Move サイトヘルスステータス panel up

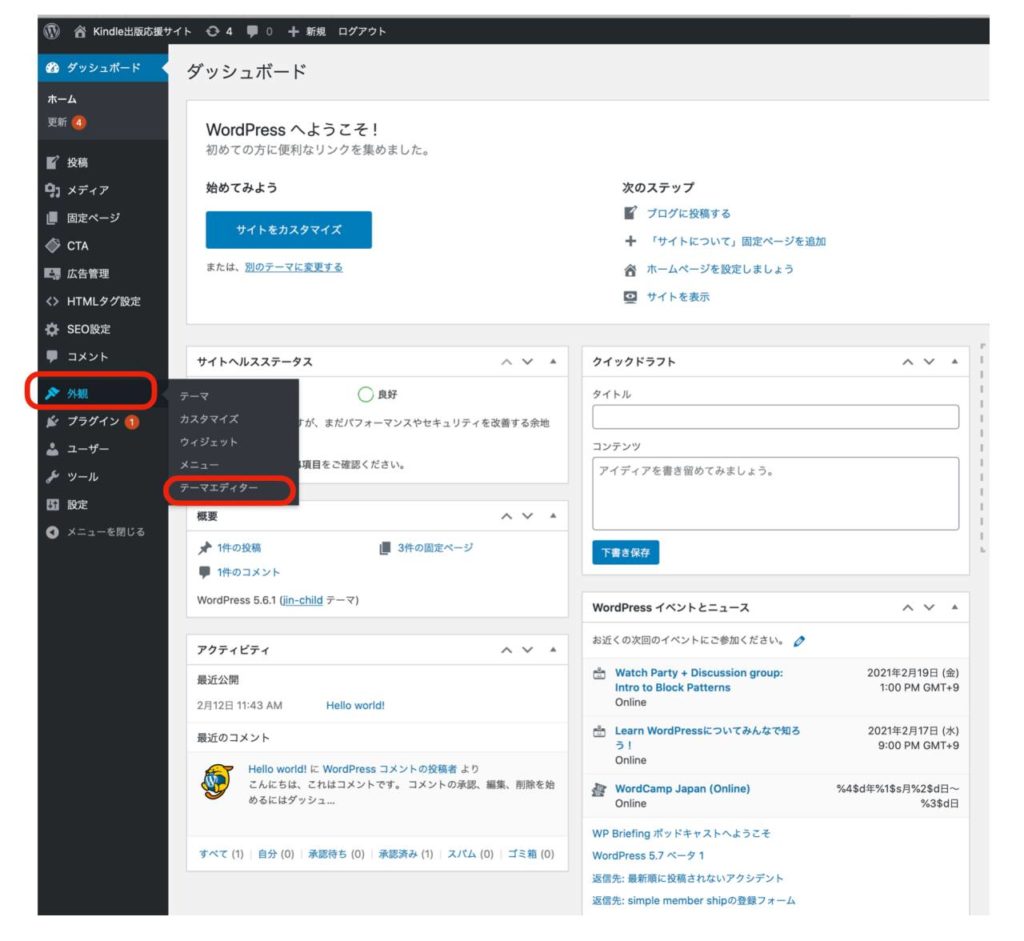(506, 362)
